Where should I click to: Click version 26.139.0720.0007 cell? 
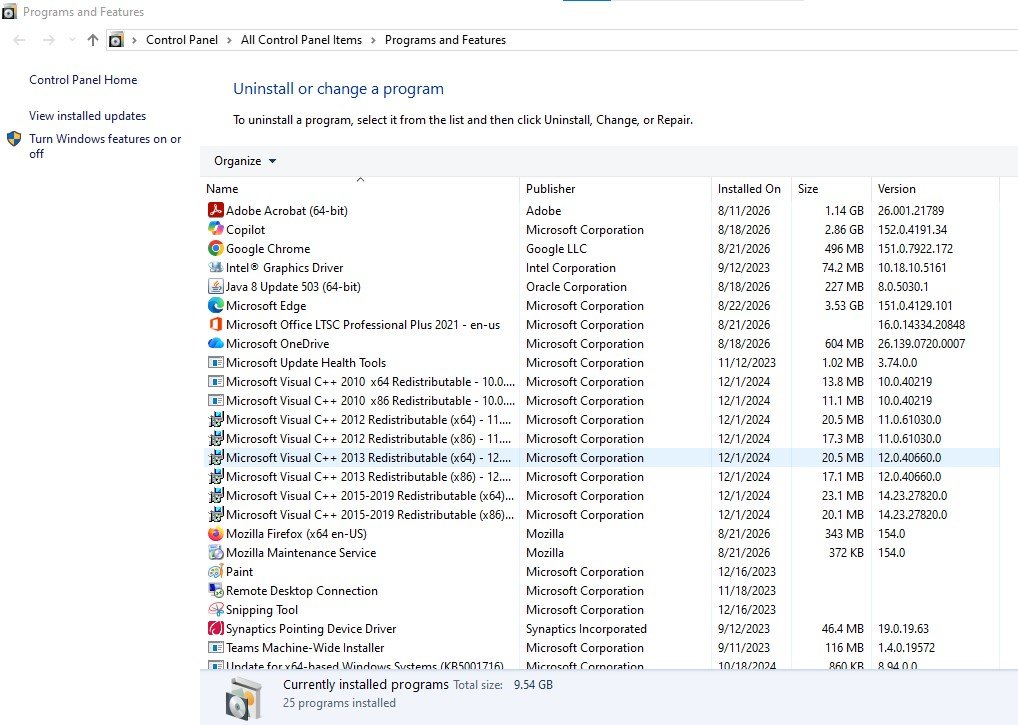tap(921, 343)
